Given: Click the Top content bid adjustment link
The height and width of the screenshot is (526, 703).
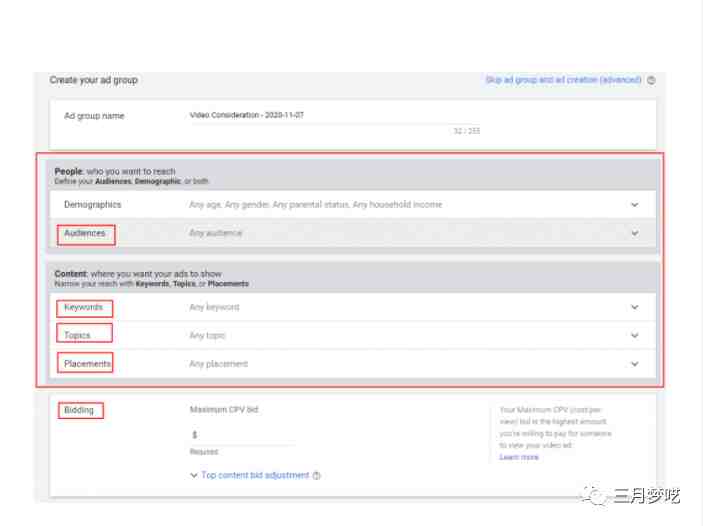Looking at the screenshot, I should [x=255, y=475].
